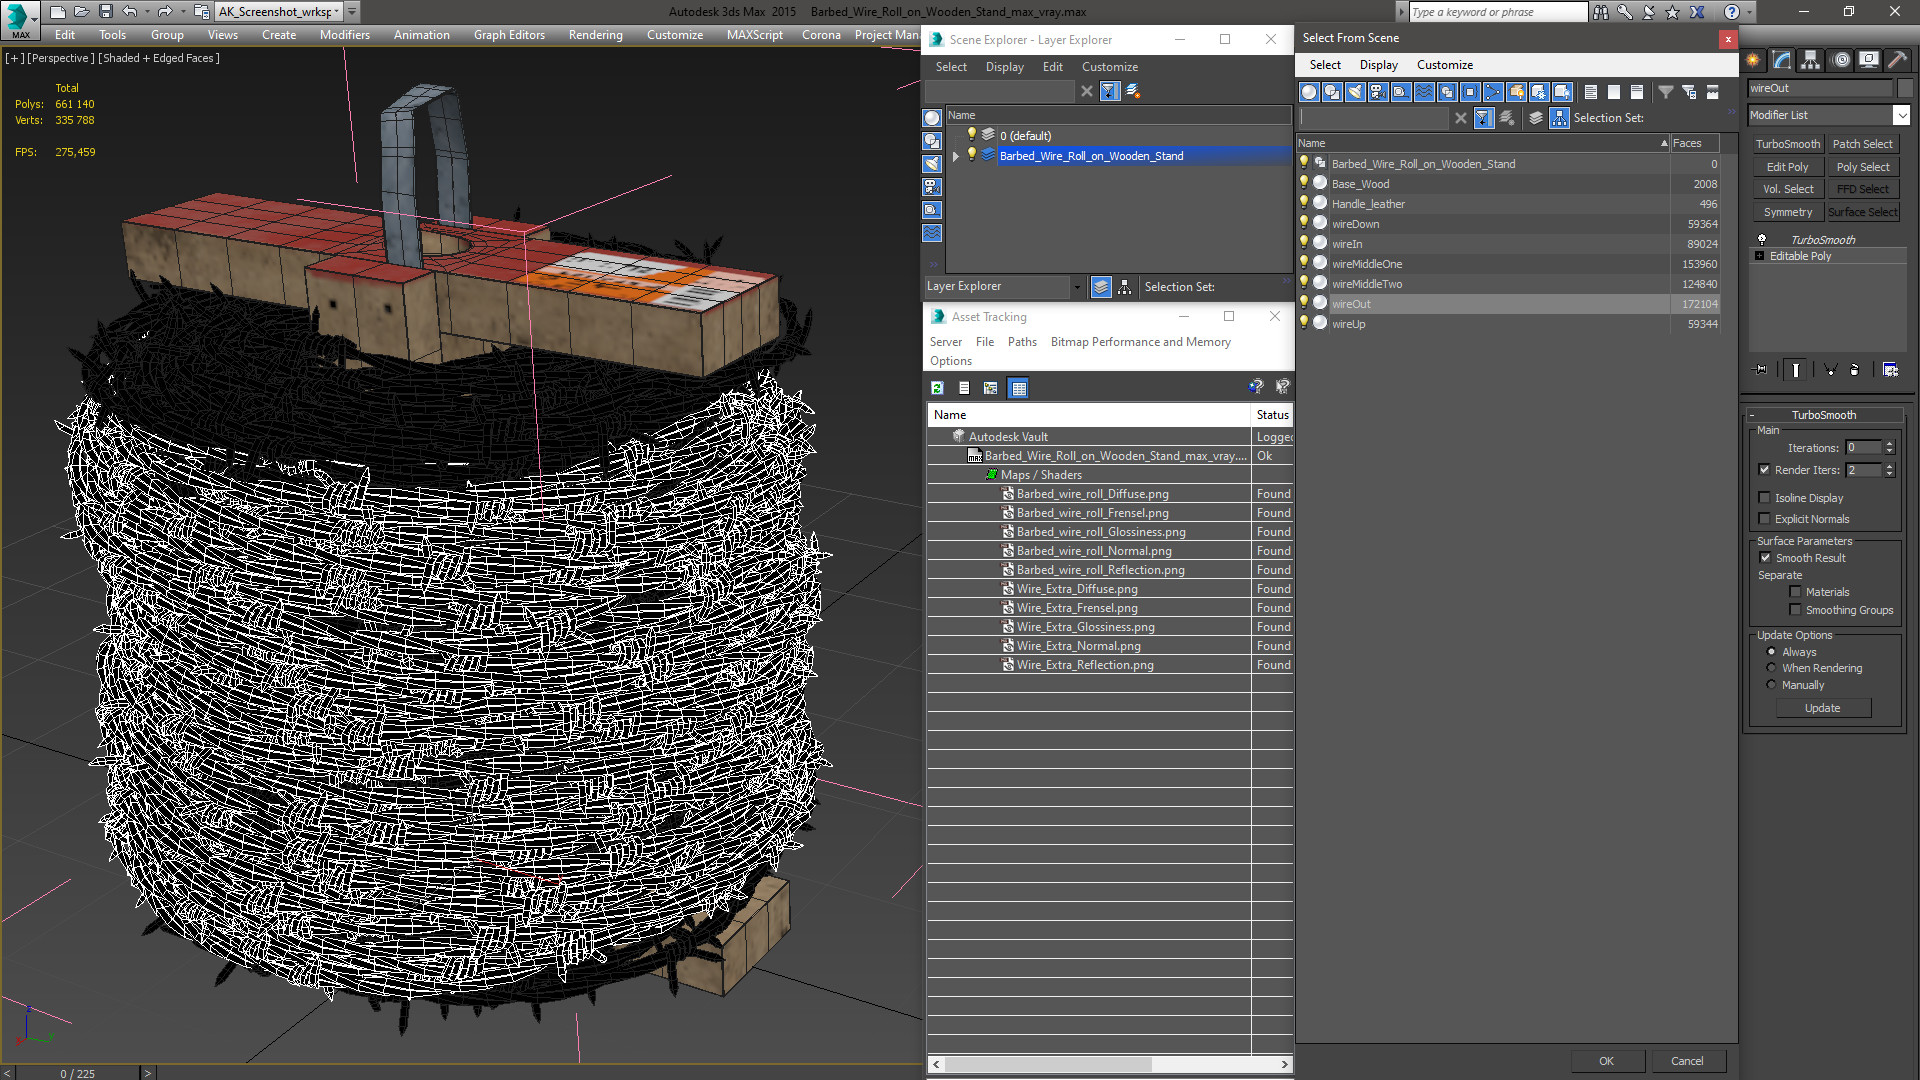Image resolution: width=1920 pixels, height=1080 pixels.
Task: Open the Graph Editors menu
Action: pyautogui.click(x=509, y=35)
